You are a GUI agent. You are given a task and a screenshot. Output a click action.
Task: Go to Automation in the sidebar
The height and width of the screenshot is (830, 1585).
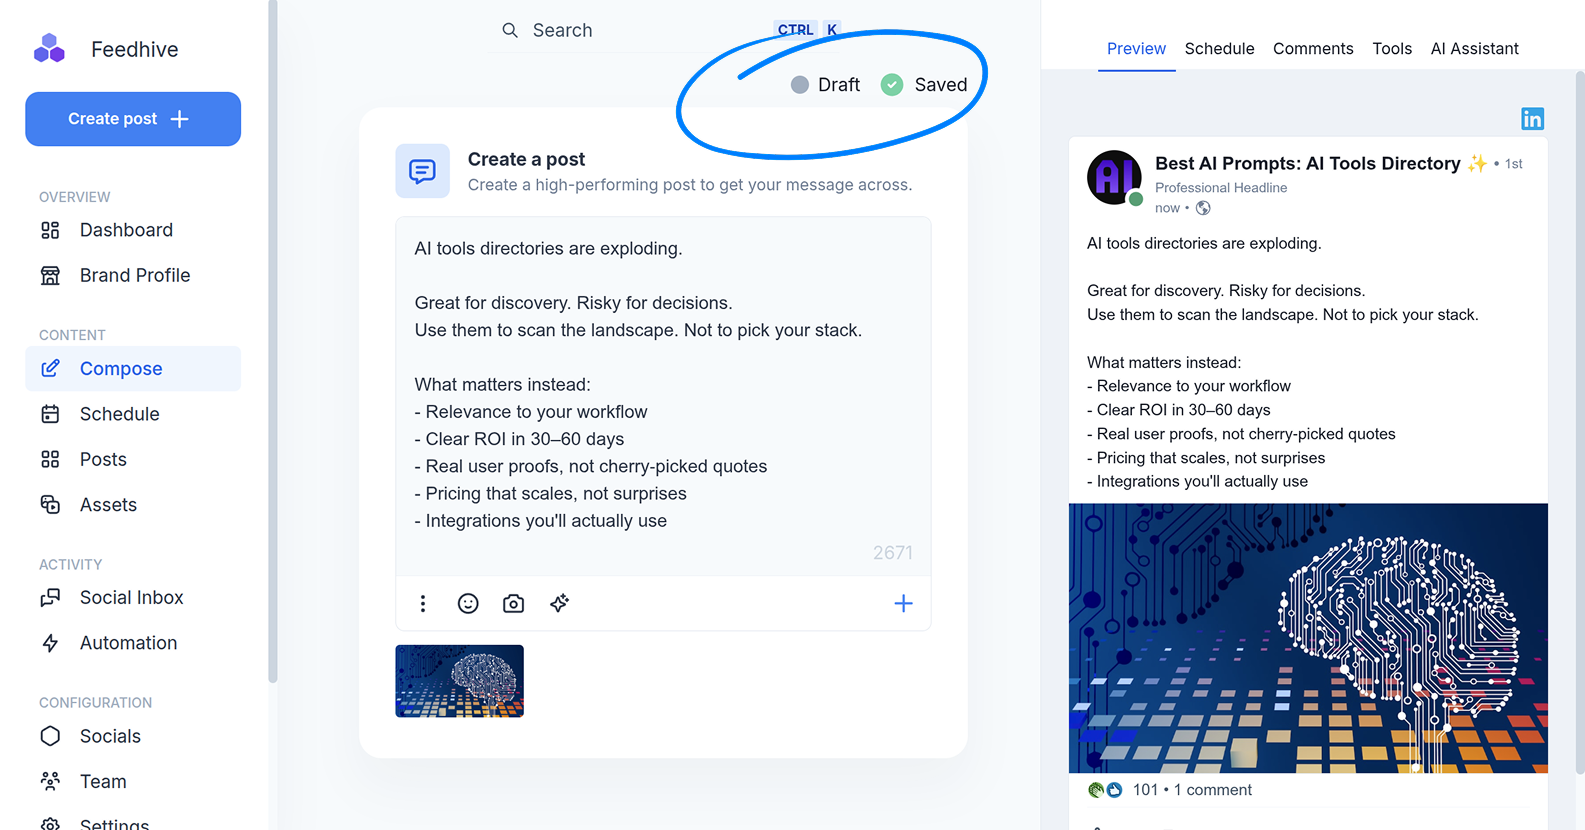coord(128,643)
